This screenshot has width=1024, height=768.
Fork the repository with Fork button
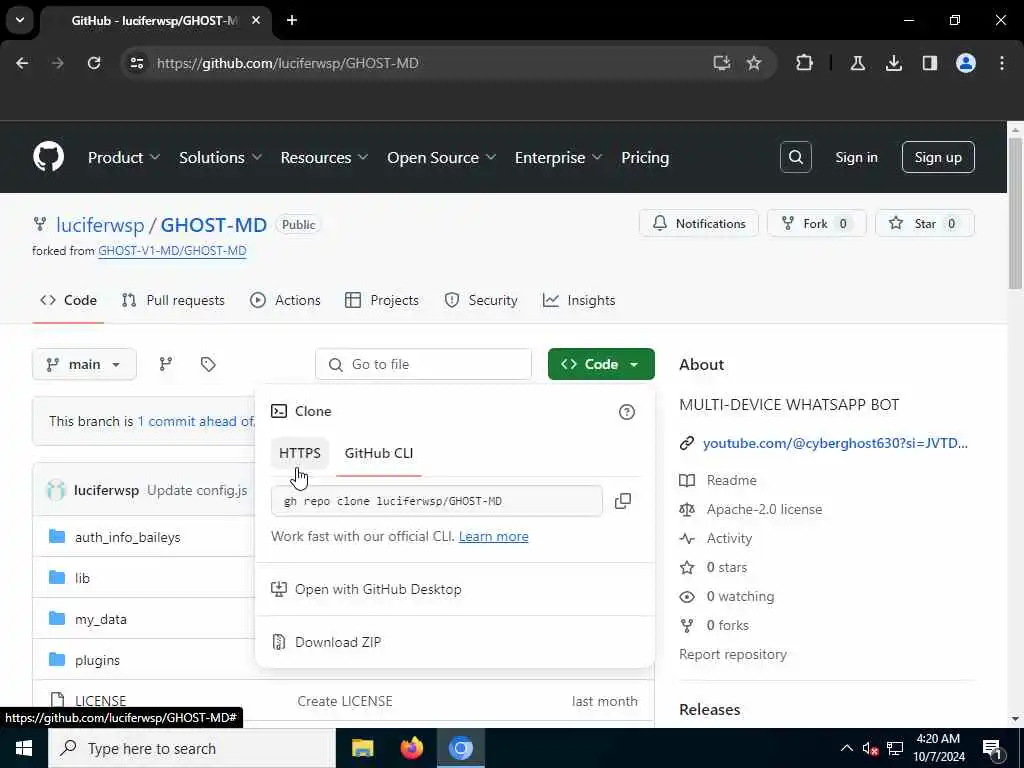pos(816,223)
